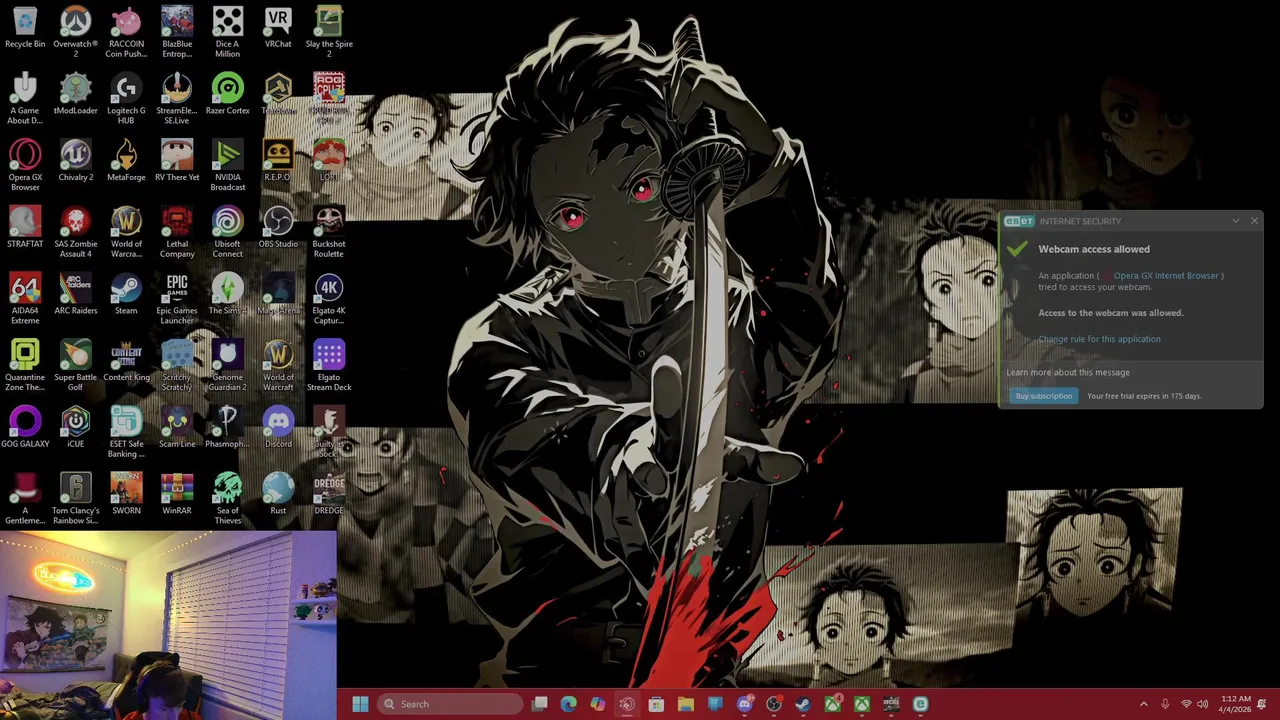The height and width of the screenshot is (720, 1280).
Task: Open the Logitech G HUB shortcut
Action: 126,99
